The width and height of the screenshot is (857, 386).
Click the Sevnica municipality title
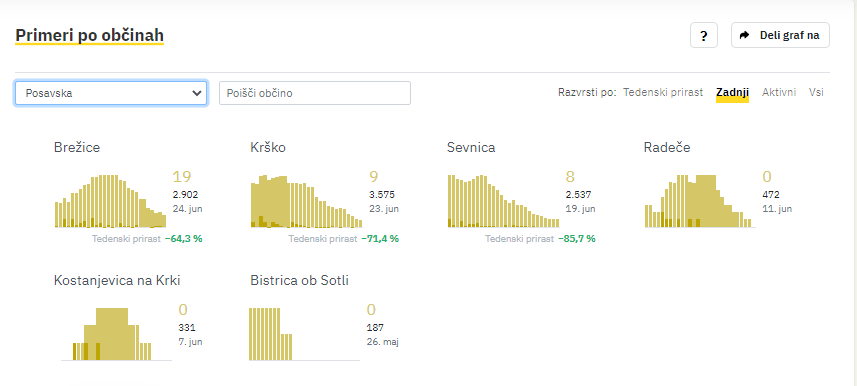tap(471, 147)
